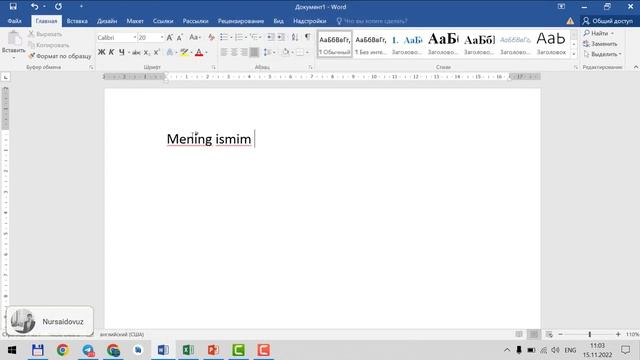Apply the Обычный style
Viewport: 640px width, 360px height.
[x=335, y=44]
